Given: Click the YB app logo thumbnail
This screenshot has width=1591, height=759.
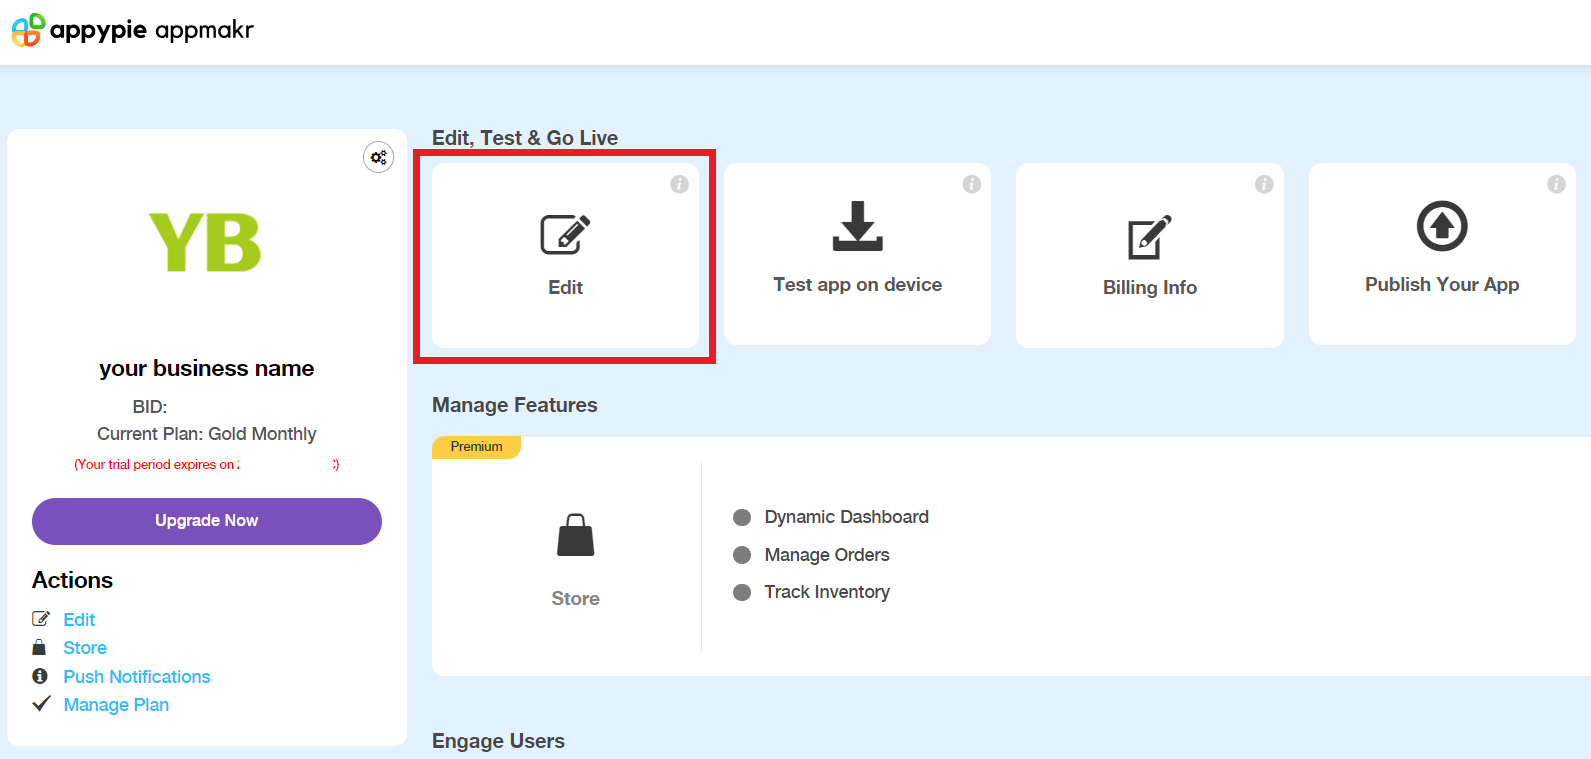Looking at the screenshot, I should click(206, 242).
